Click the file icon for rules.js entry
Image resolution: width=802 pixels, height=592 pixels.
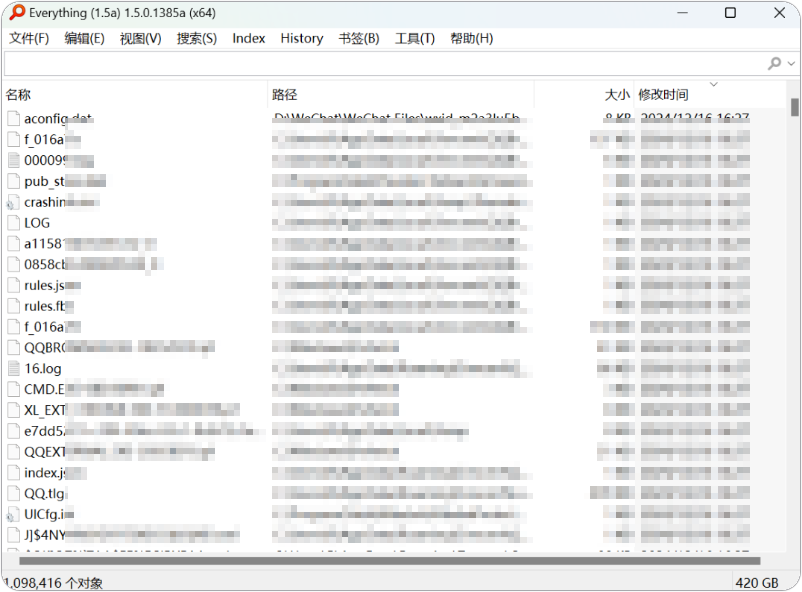tap(14, 285)
